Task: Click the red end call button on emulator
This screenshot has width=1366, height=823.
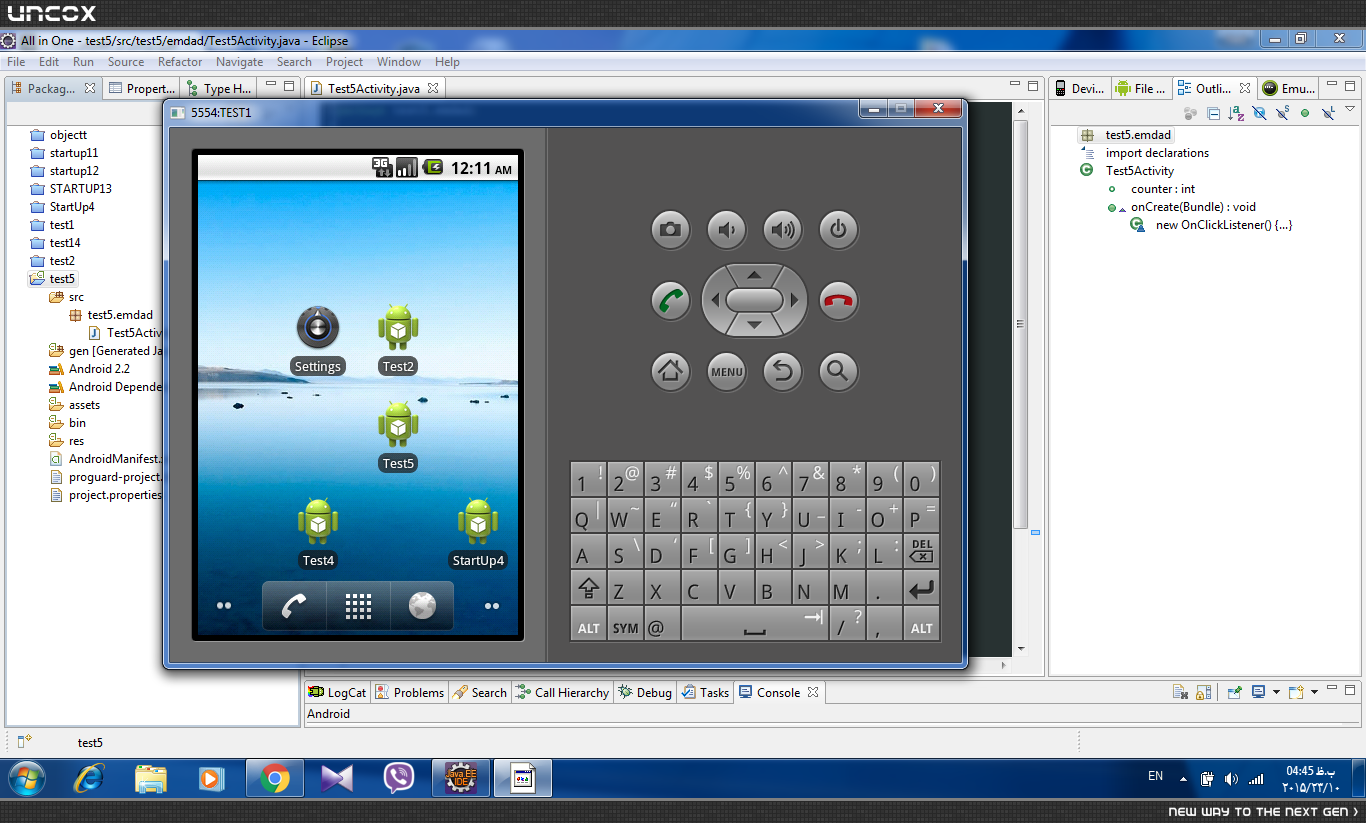Action: coord(839,300)
